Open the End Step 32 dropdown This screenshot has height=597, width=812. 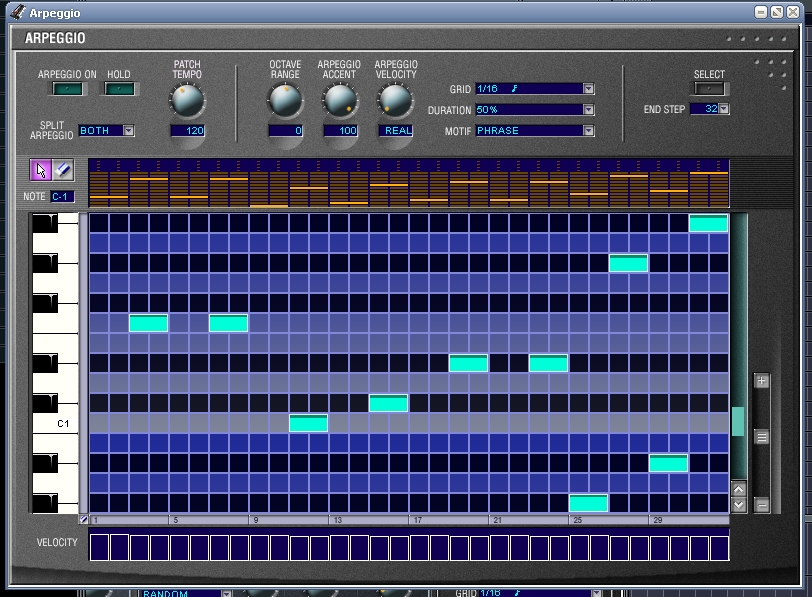[x=724, y=109]
